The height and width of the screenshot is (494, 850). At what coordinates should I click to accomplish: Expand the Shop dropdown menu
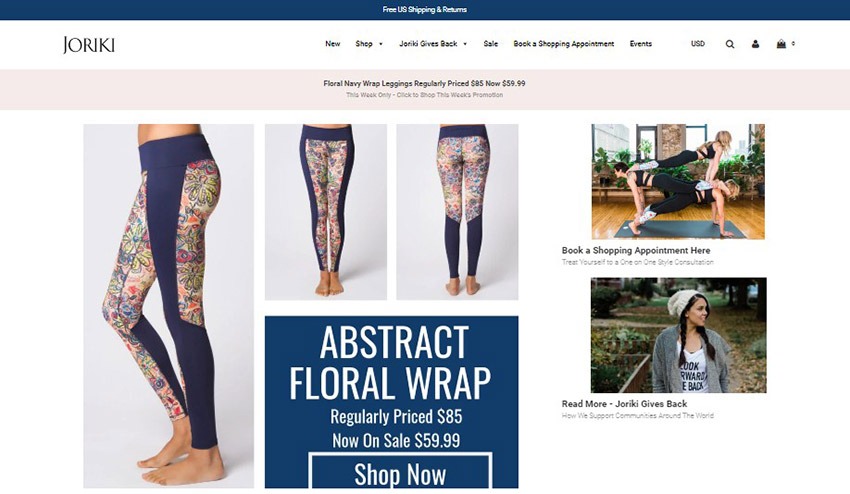pos(369,44)
